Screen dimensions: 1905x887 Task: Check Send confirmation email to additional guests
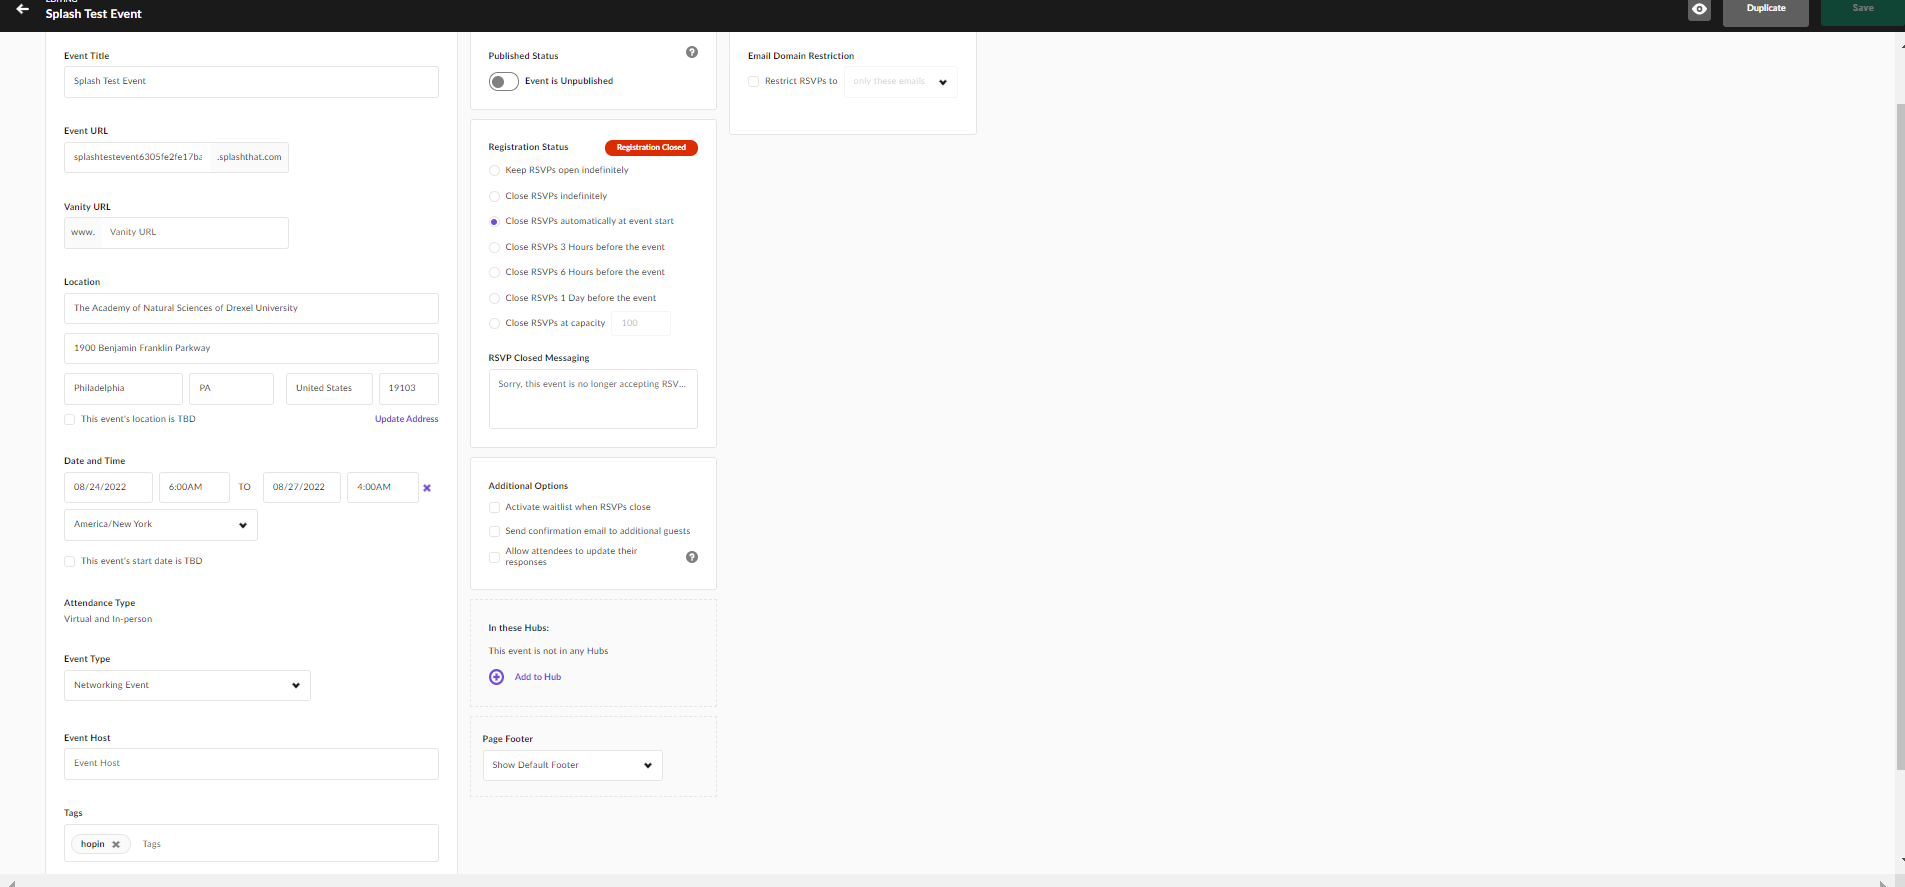point(494,532)
